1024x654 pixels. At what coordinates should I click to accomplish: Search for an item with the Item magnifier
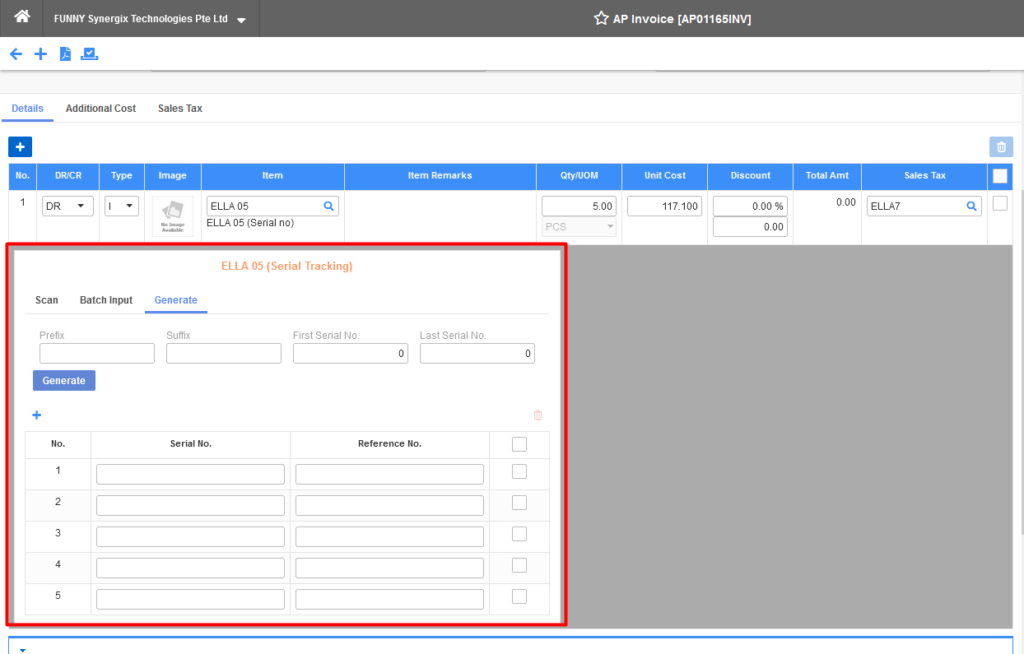[x=328, y=204]
